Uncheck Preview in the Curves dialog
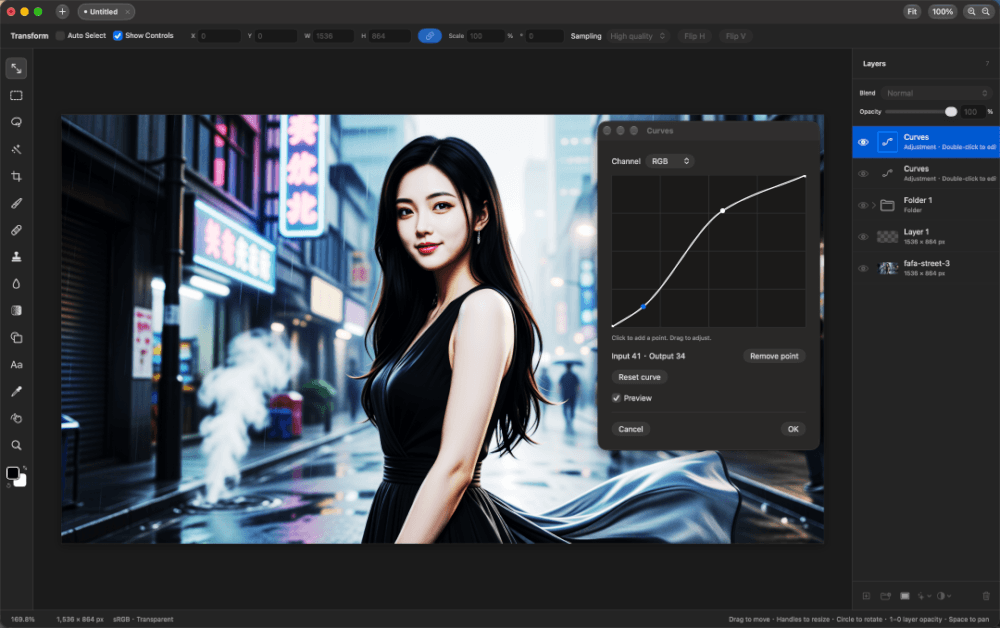The width and height of the screenshot is (1000, 628). [x=616, y=398]
